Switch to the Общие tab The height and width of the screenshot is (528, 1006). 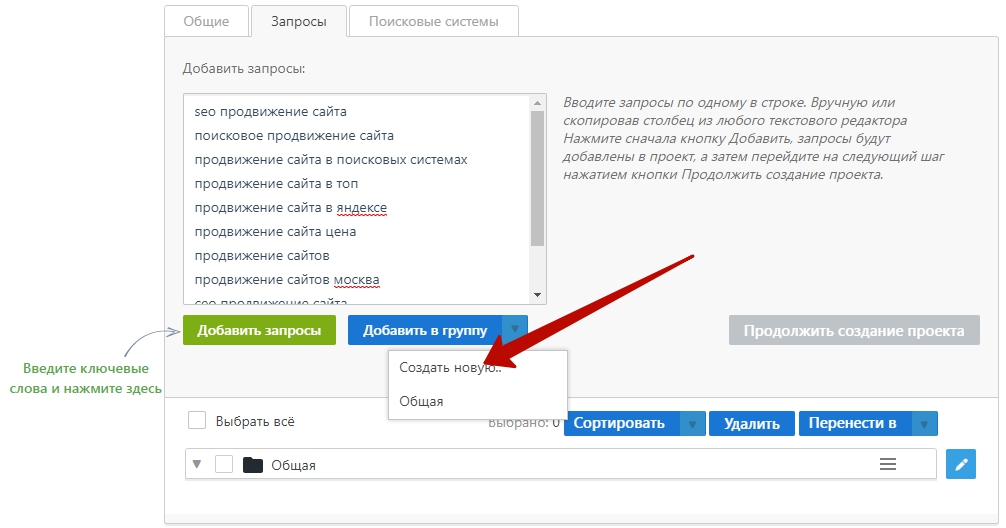206,21
